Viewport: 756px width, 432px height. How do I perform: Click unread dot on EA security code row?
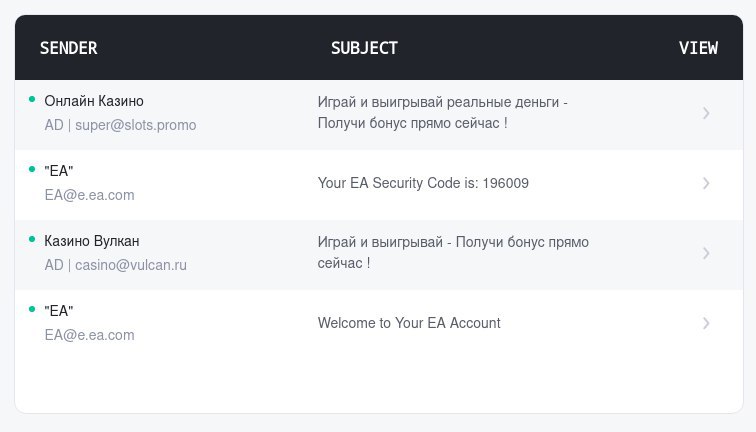pos(32,169)
